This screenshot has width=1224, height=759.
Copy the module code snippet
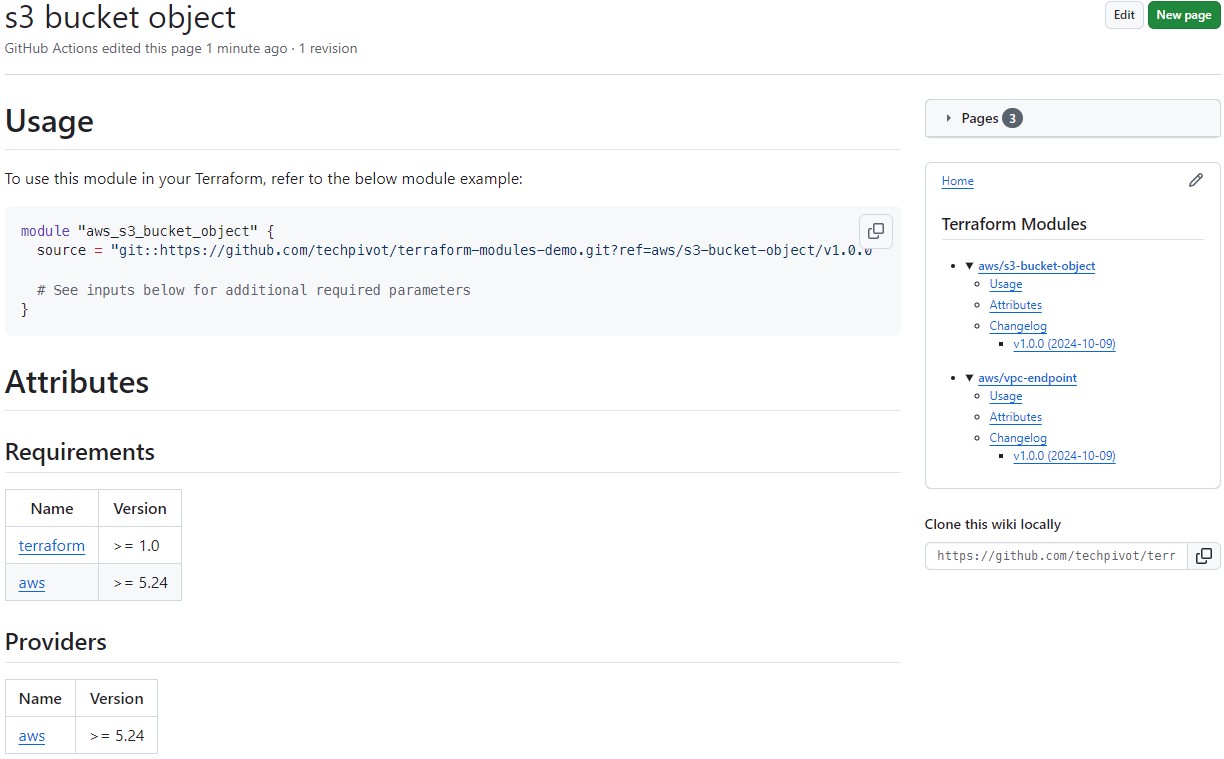tap(875, 231)
